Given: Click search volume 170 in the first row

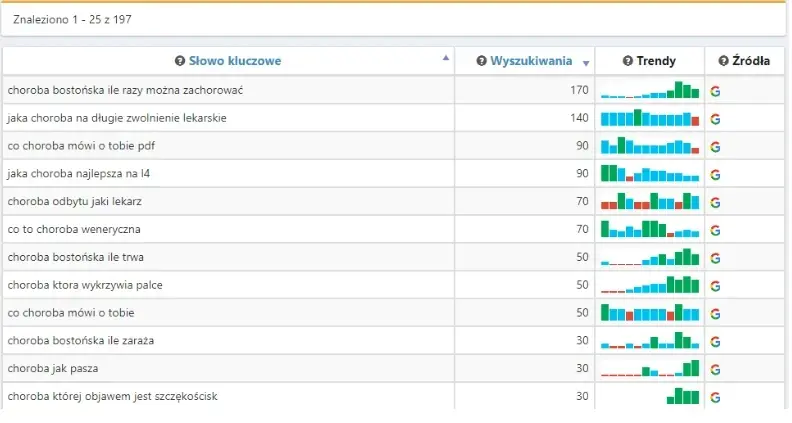Looking at the screenshot, I should click(x=579, y=90).
